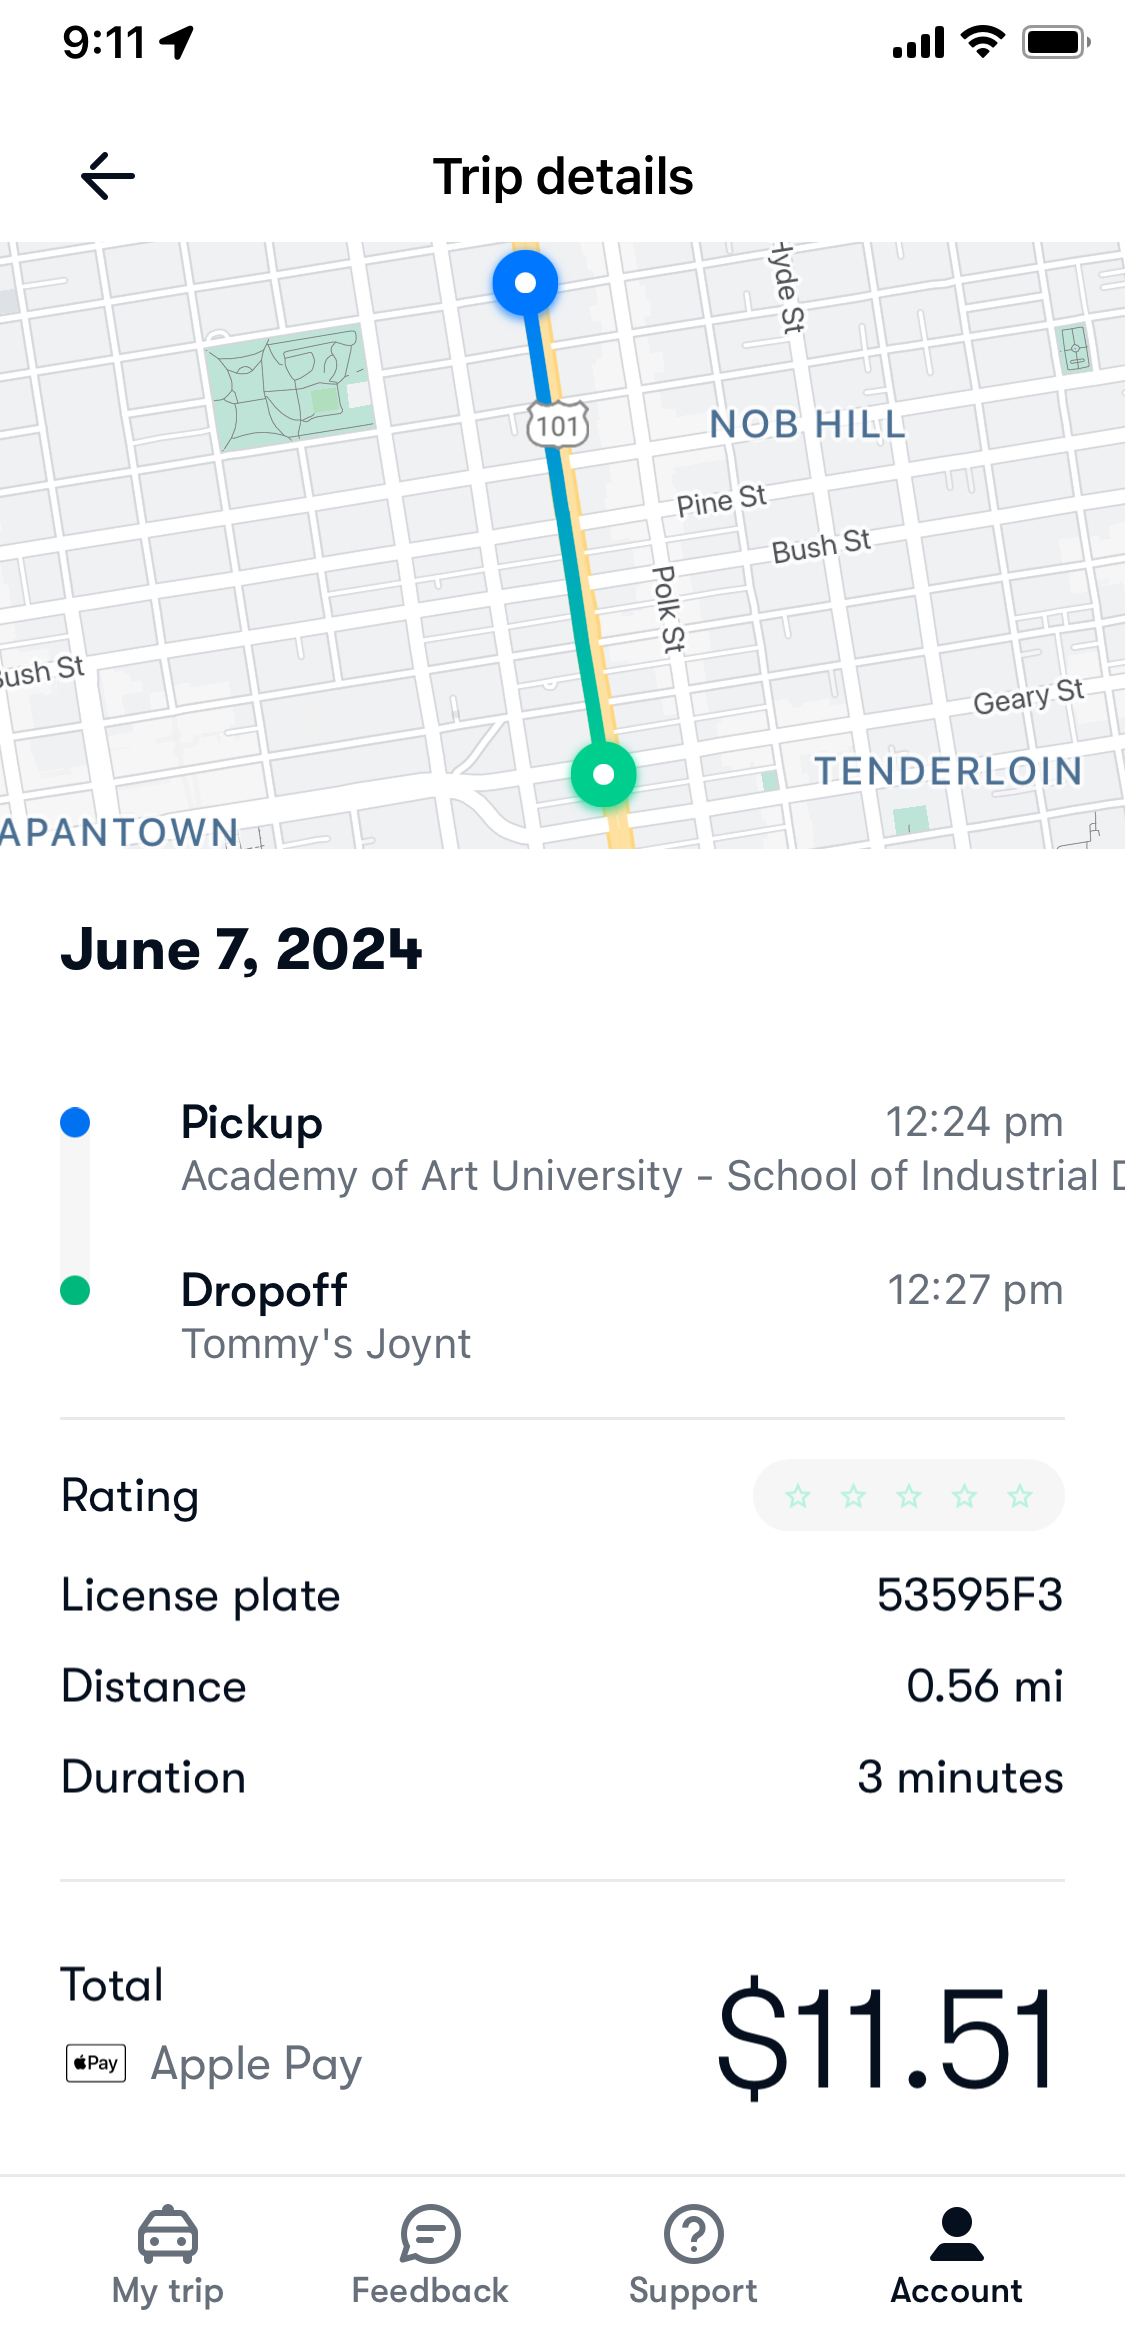
Task: Tap the green dropoff marker on map
Action: [603, 774]
